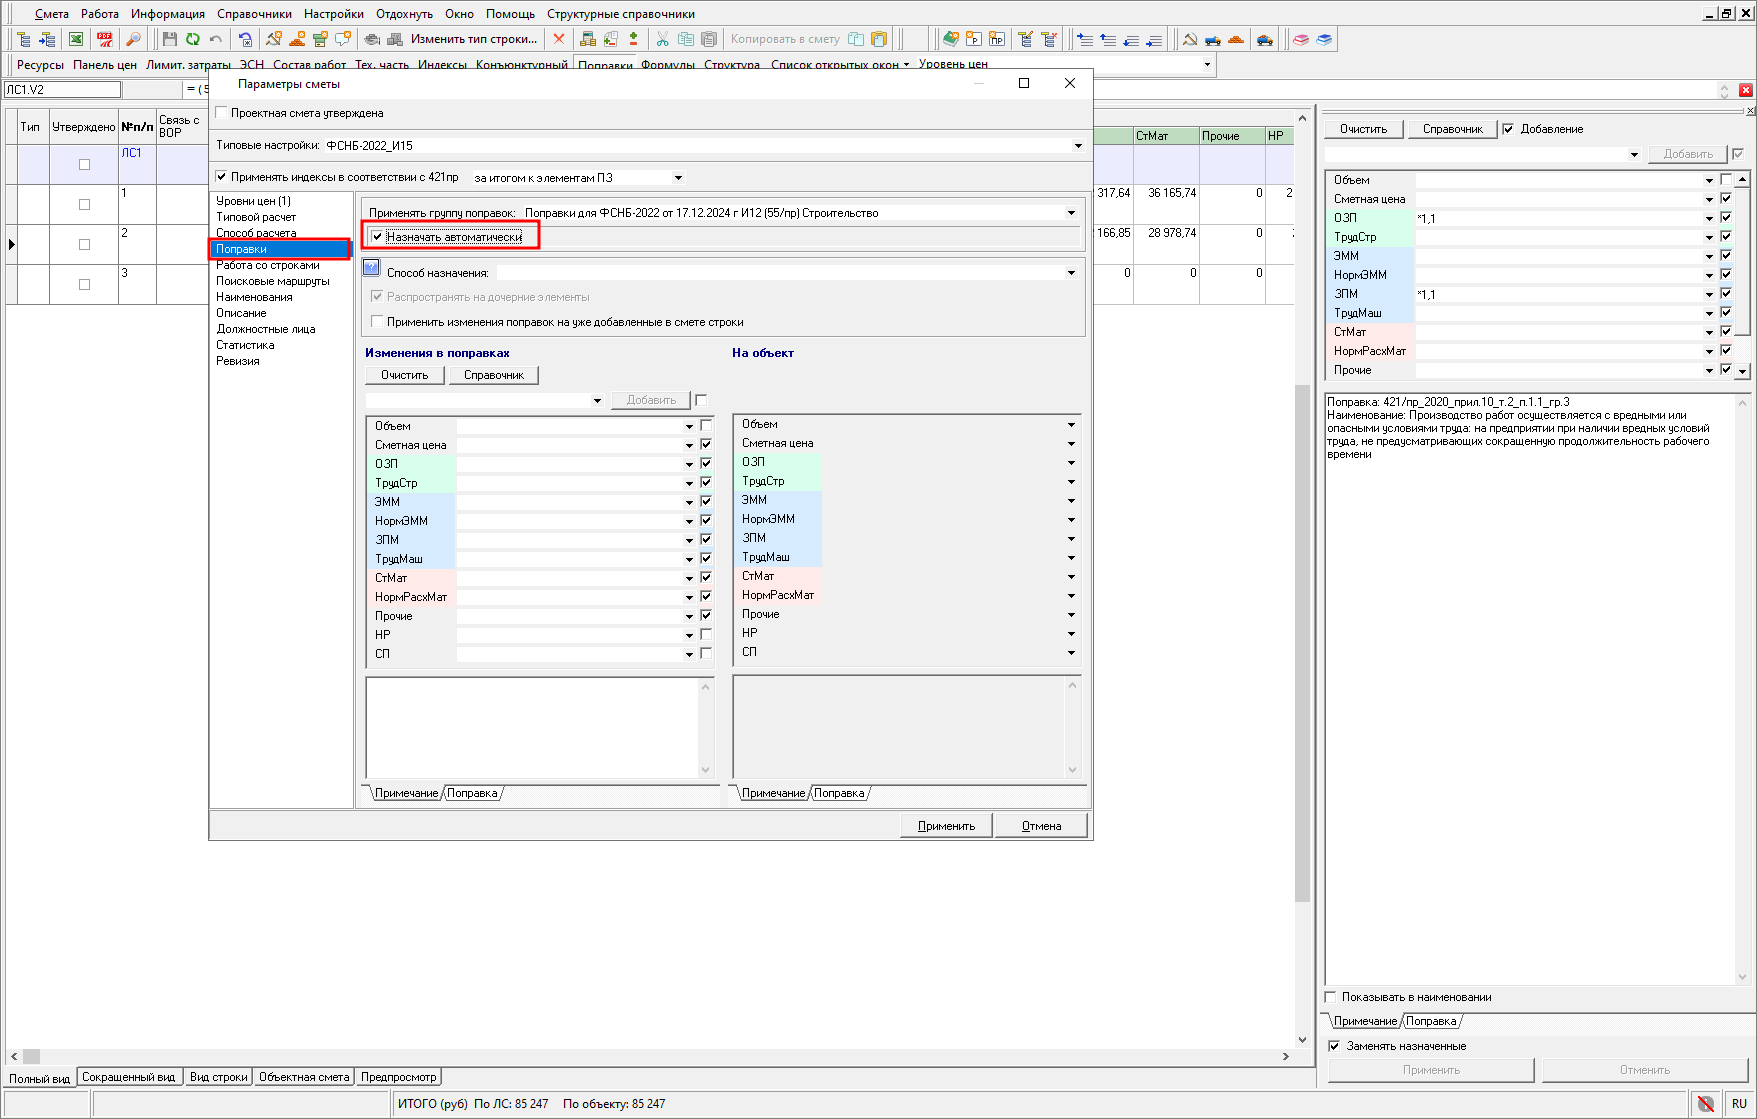Viewport: 1757px width, 1119px height.
Task: Click the hammer and sickle labor icon
Action: [x=1189, y=39]
